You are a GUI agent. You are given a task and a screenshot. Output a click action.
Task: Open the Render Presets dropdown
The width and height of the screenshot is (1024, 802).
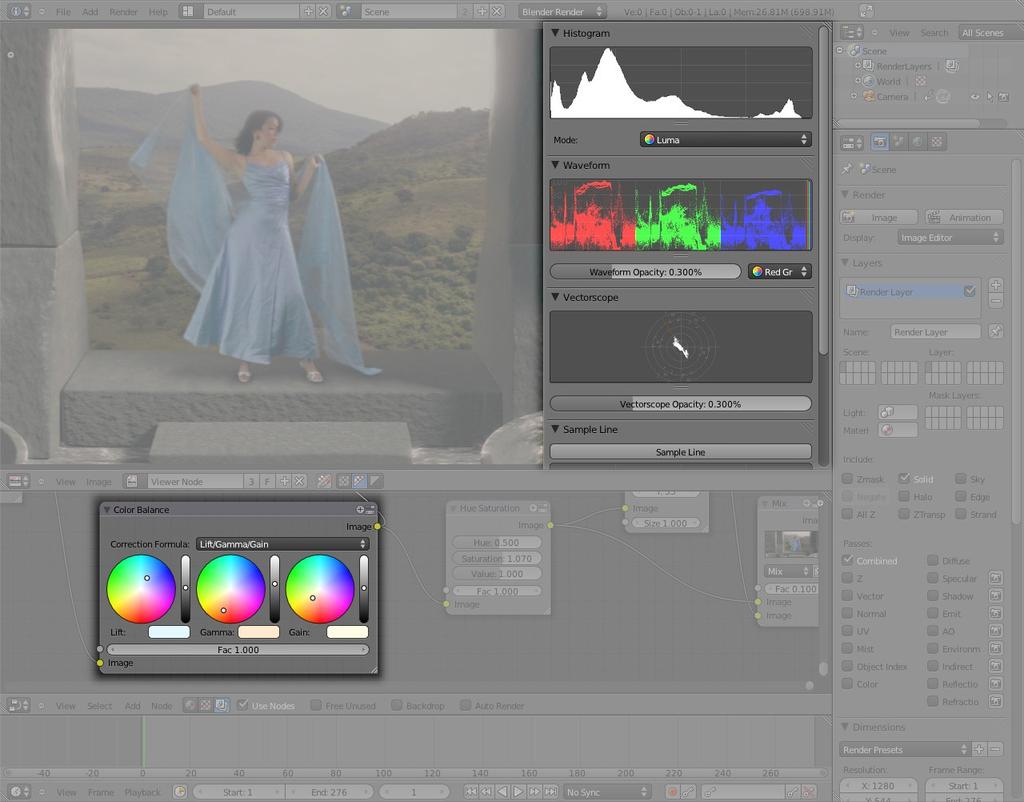coord(904,749)
